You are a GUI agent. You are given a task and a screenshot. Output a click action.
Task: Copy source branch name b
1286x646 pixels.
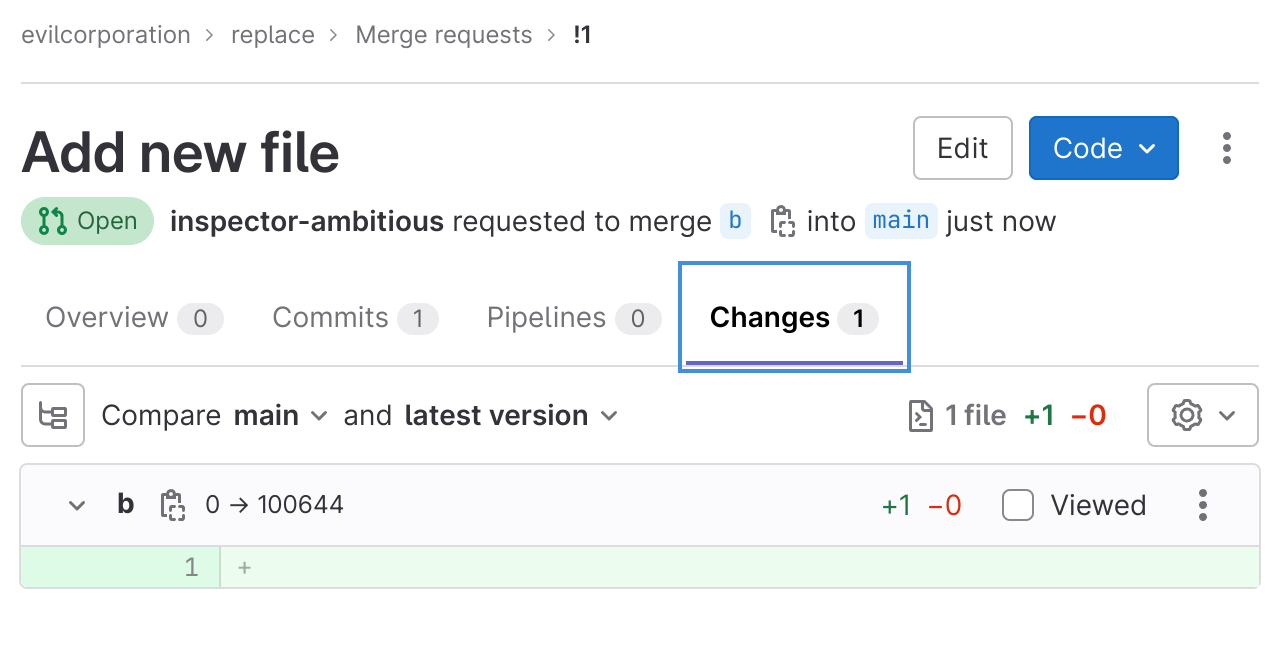click(x=781, y=221)
